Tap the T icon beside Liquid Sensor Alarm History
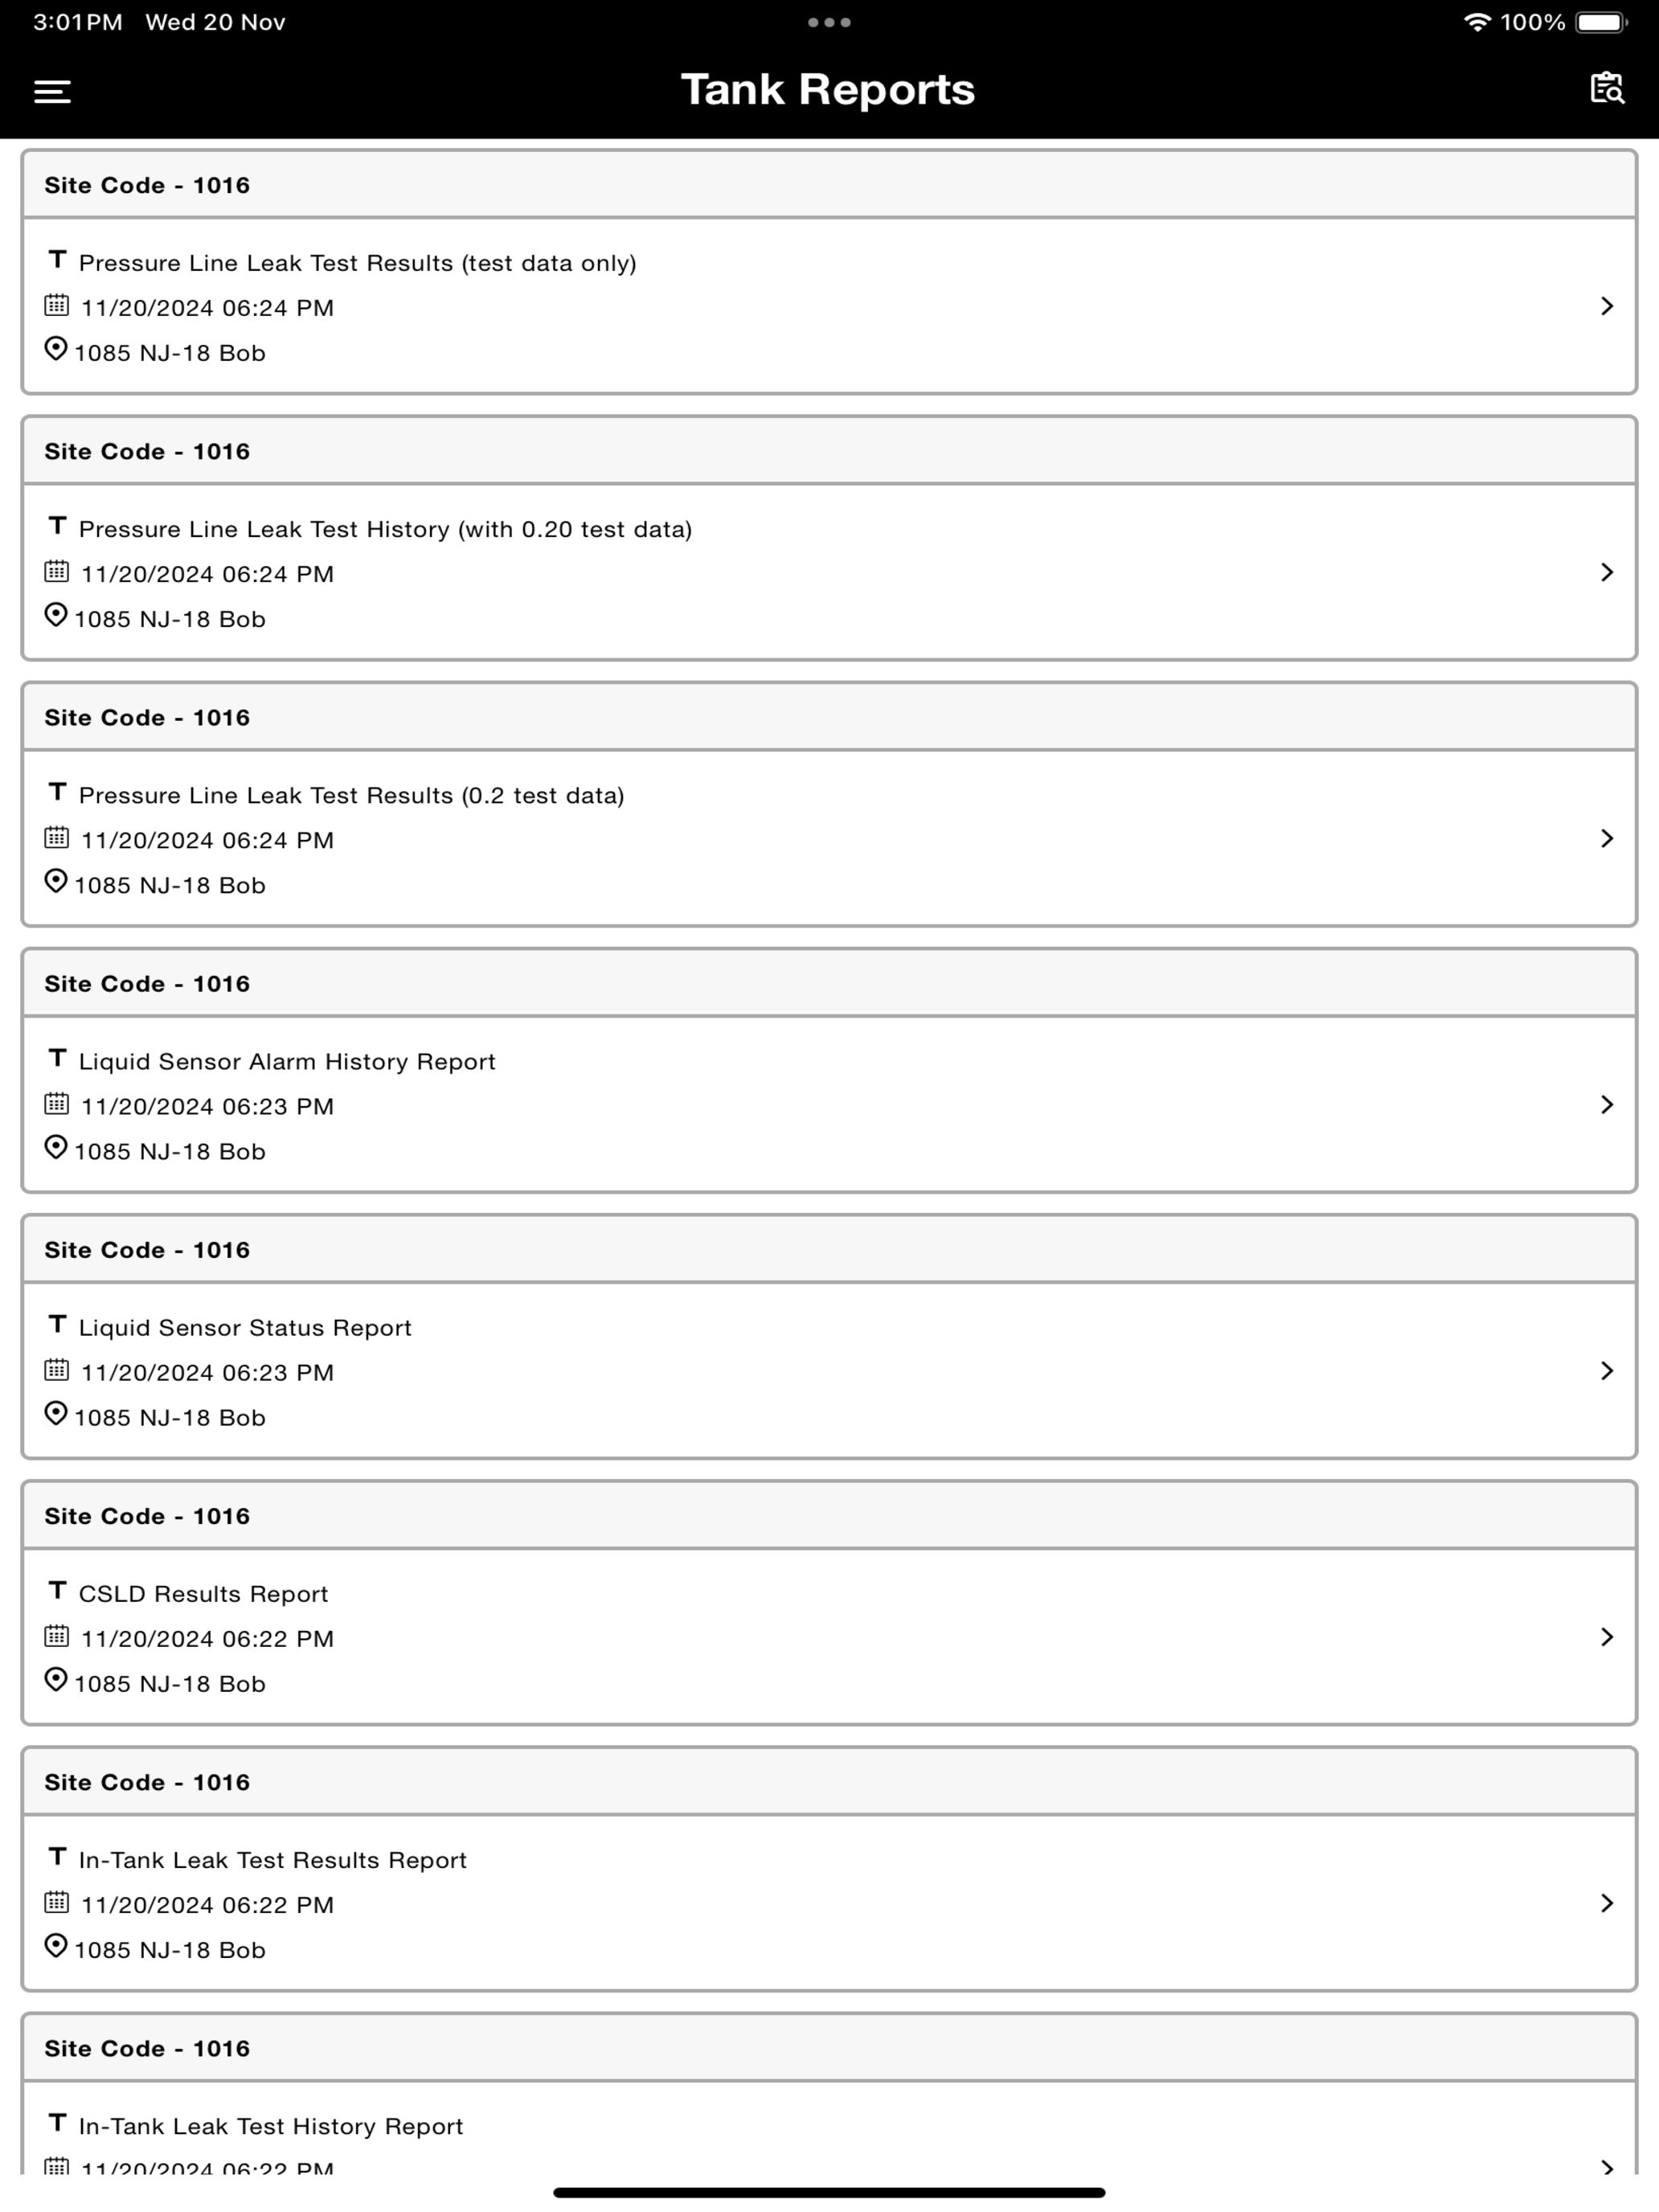1659x2212 pixels. click(x=57, y=1058)
